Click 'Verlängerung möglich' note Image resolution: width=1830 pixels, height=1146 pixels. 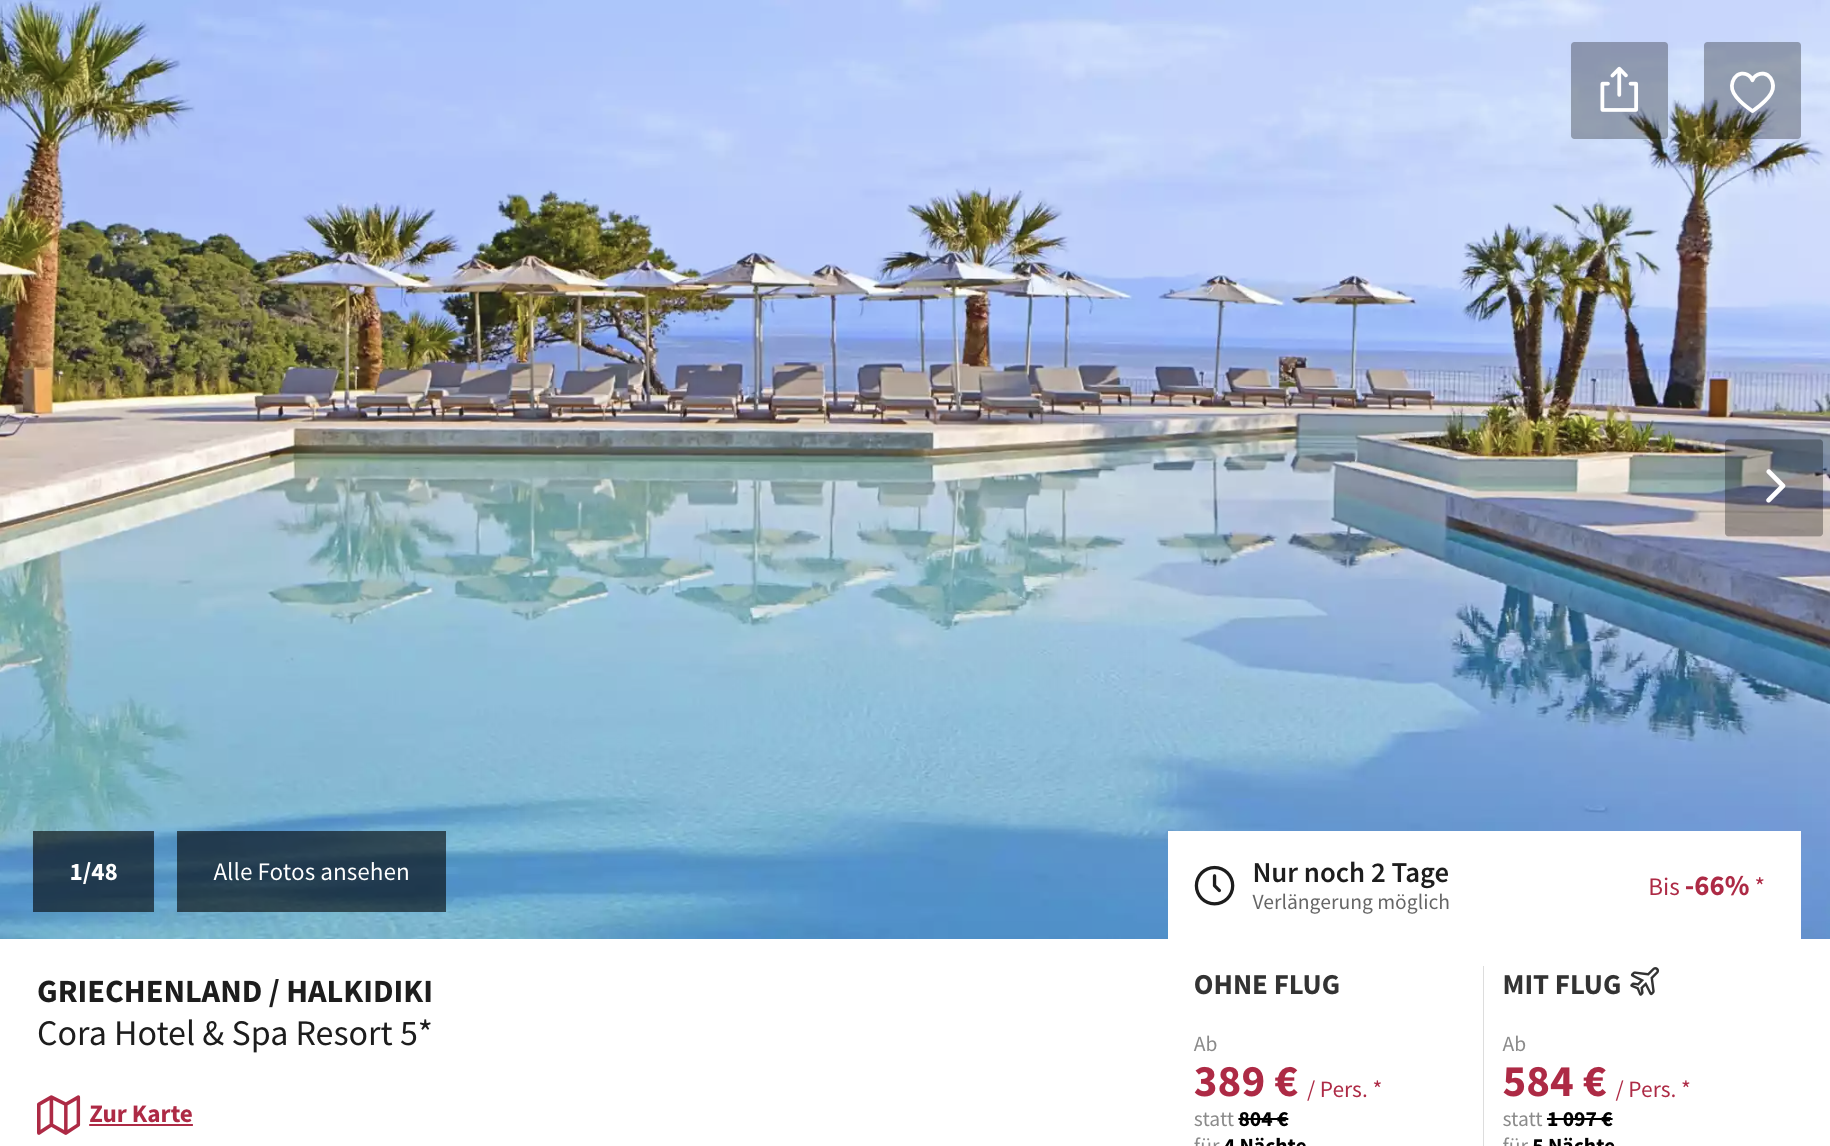click(x=1350, y=902)
